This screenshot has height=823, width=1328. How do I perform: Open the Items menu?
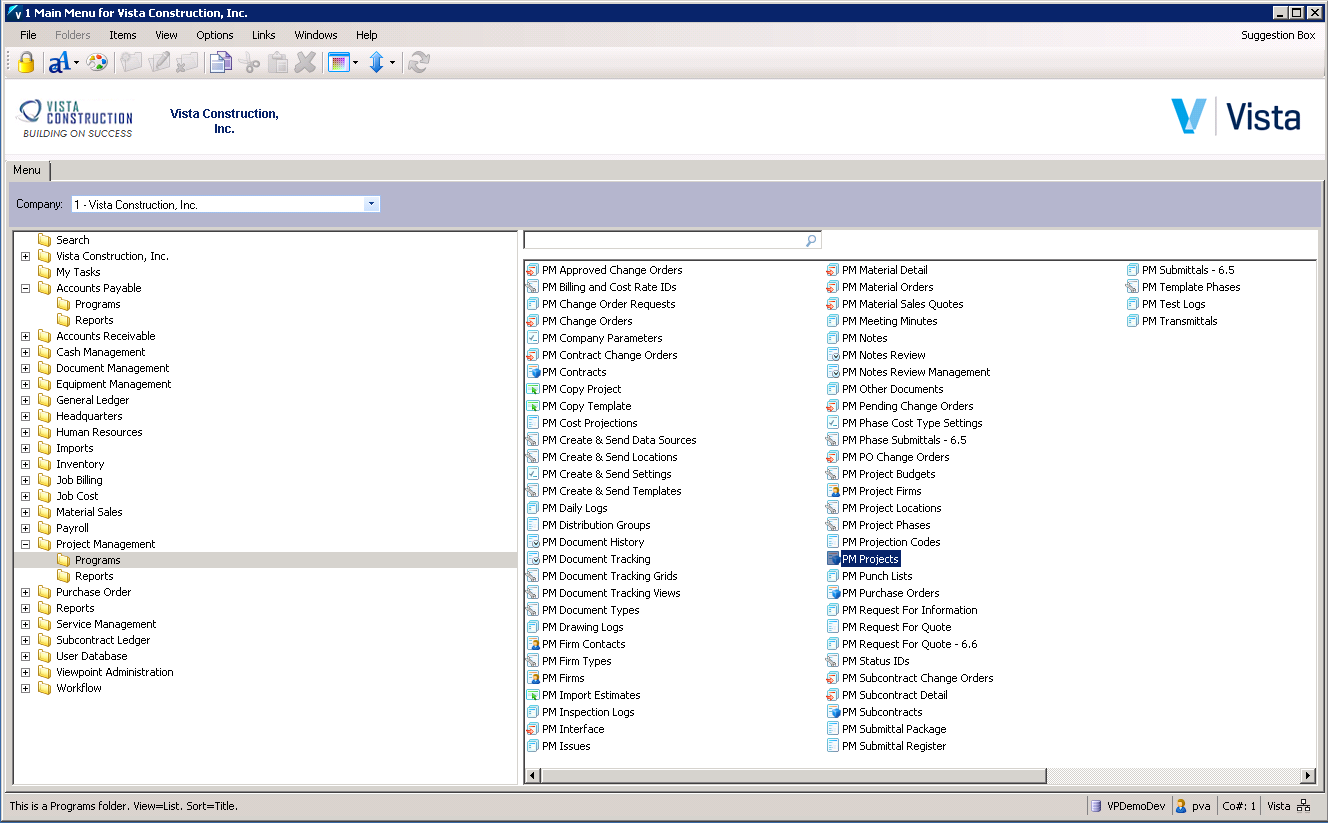coord(123,35)
